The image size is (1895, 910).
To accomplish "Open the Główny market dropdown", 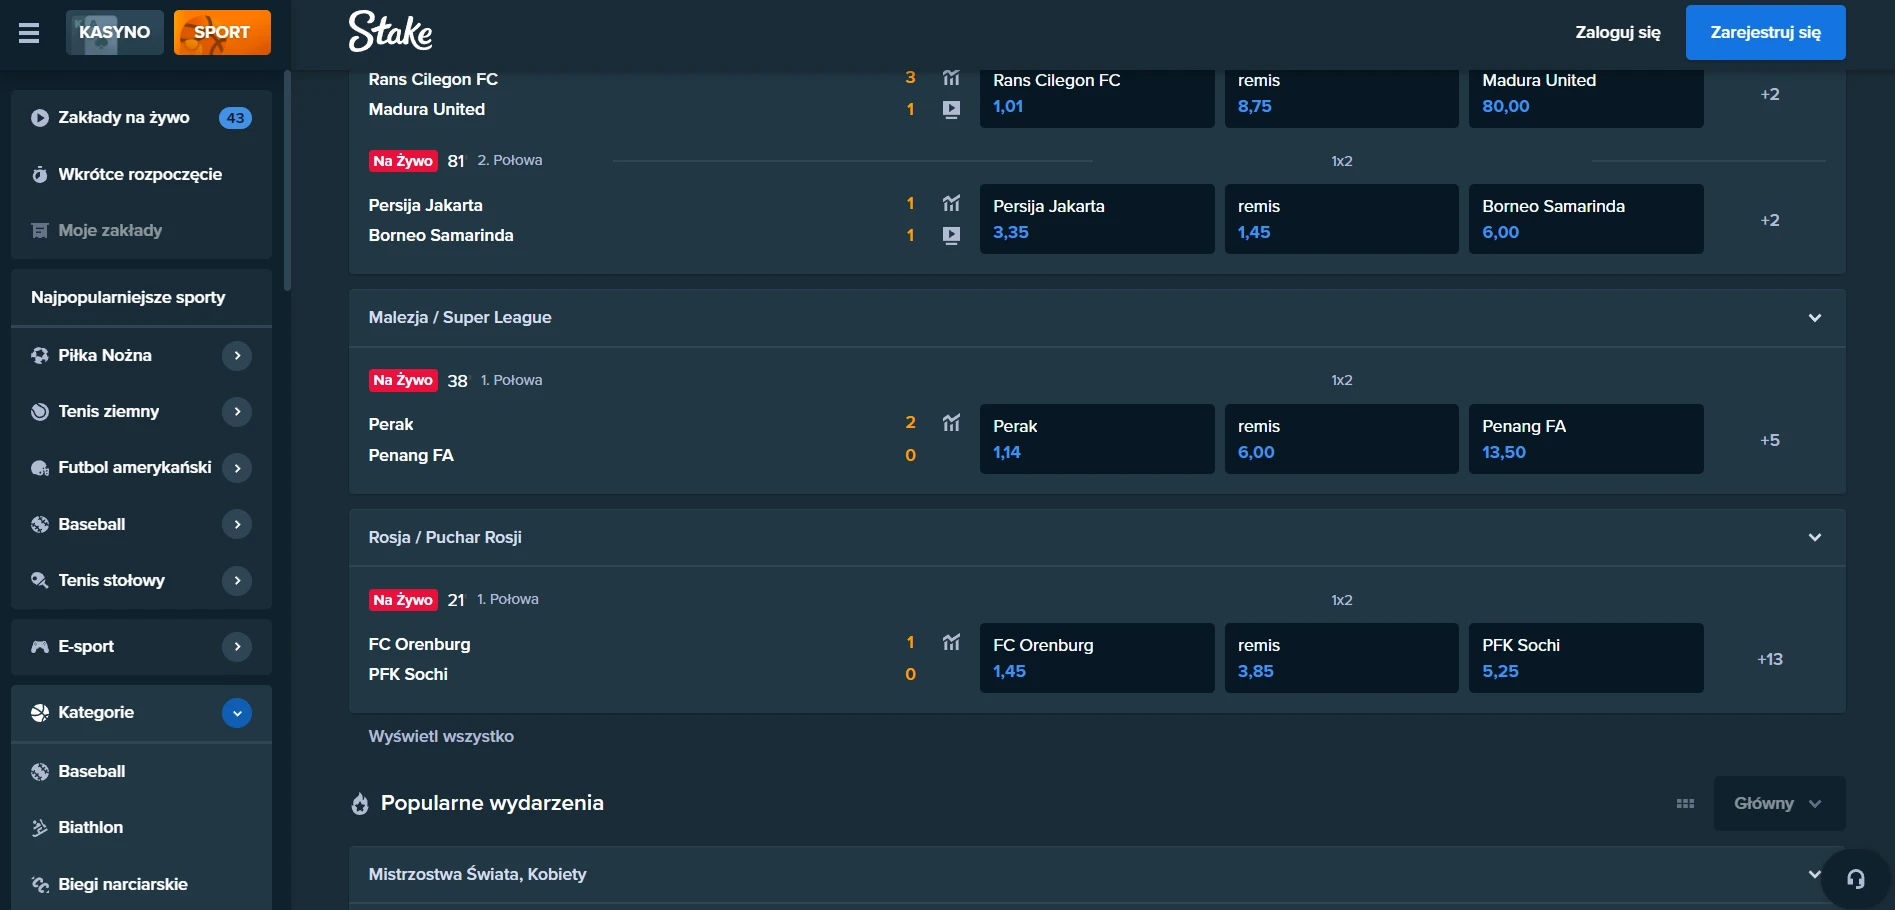I will pos(1779,803).
